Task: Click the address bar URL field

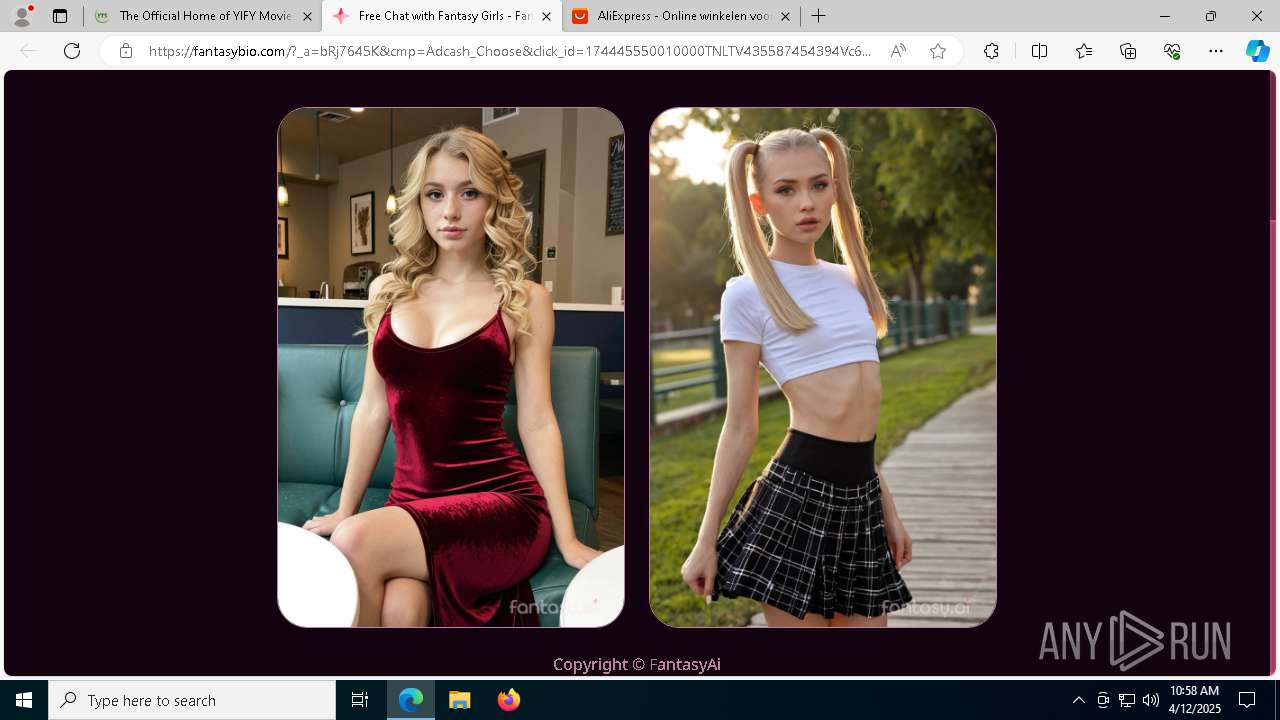Action: click(510, 51)
